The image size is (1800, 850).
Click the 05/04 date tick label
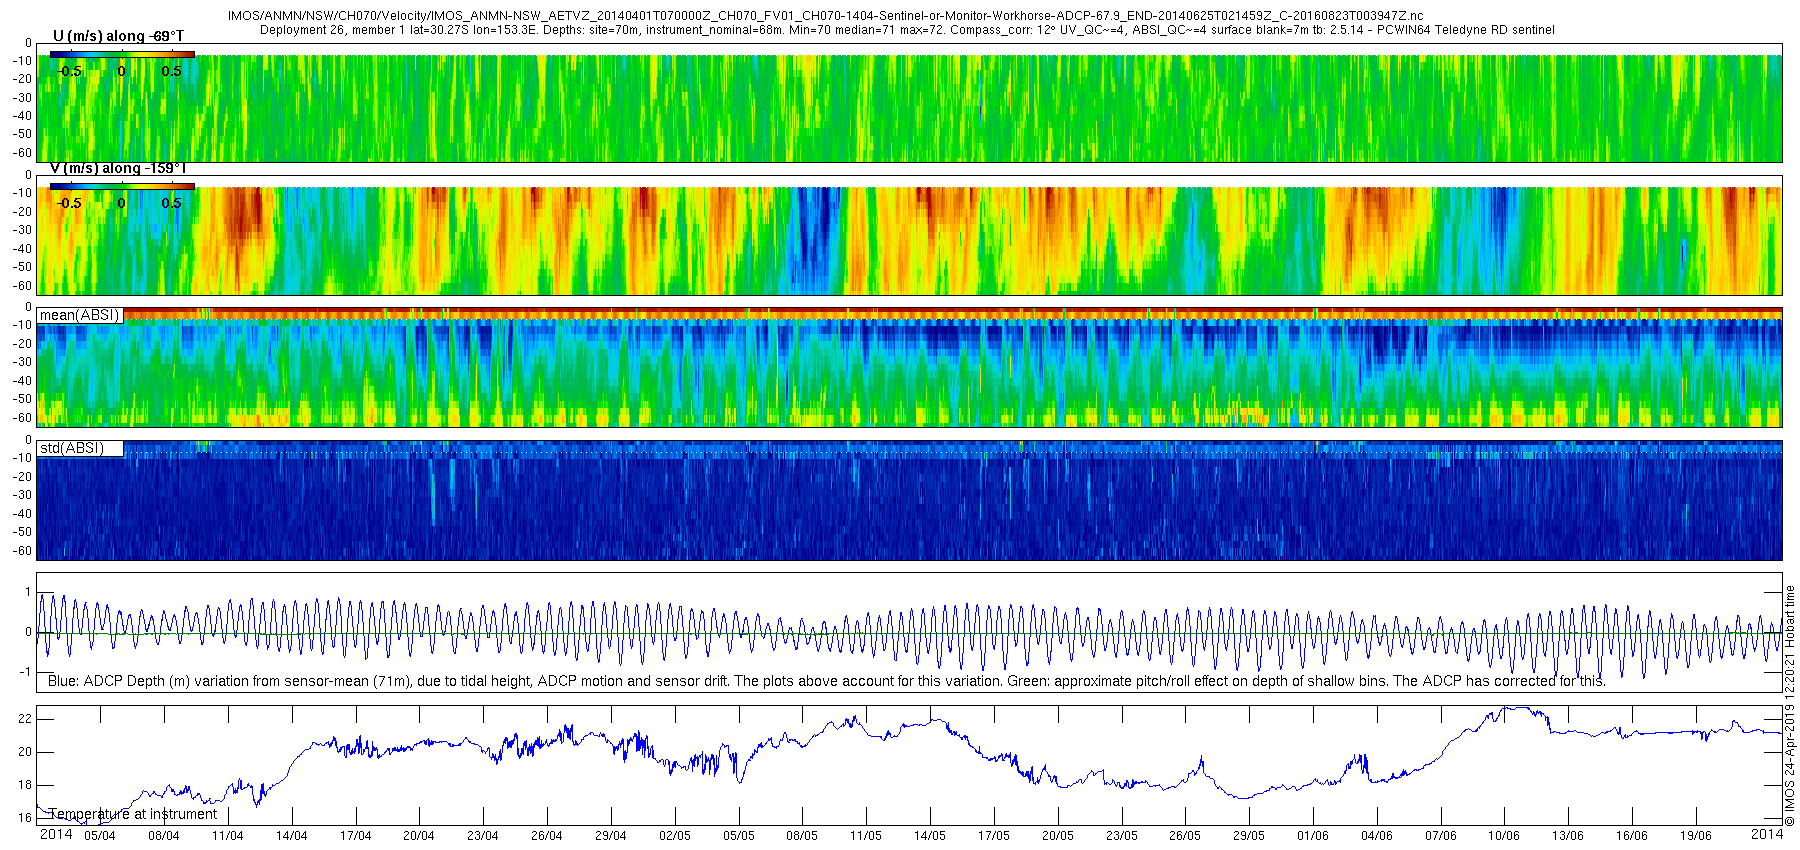coord(100,836)
